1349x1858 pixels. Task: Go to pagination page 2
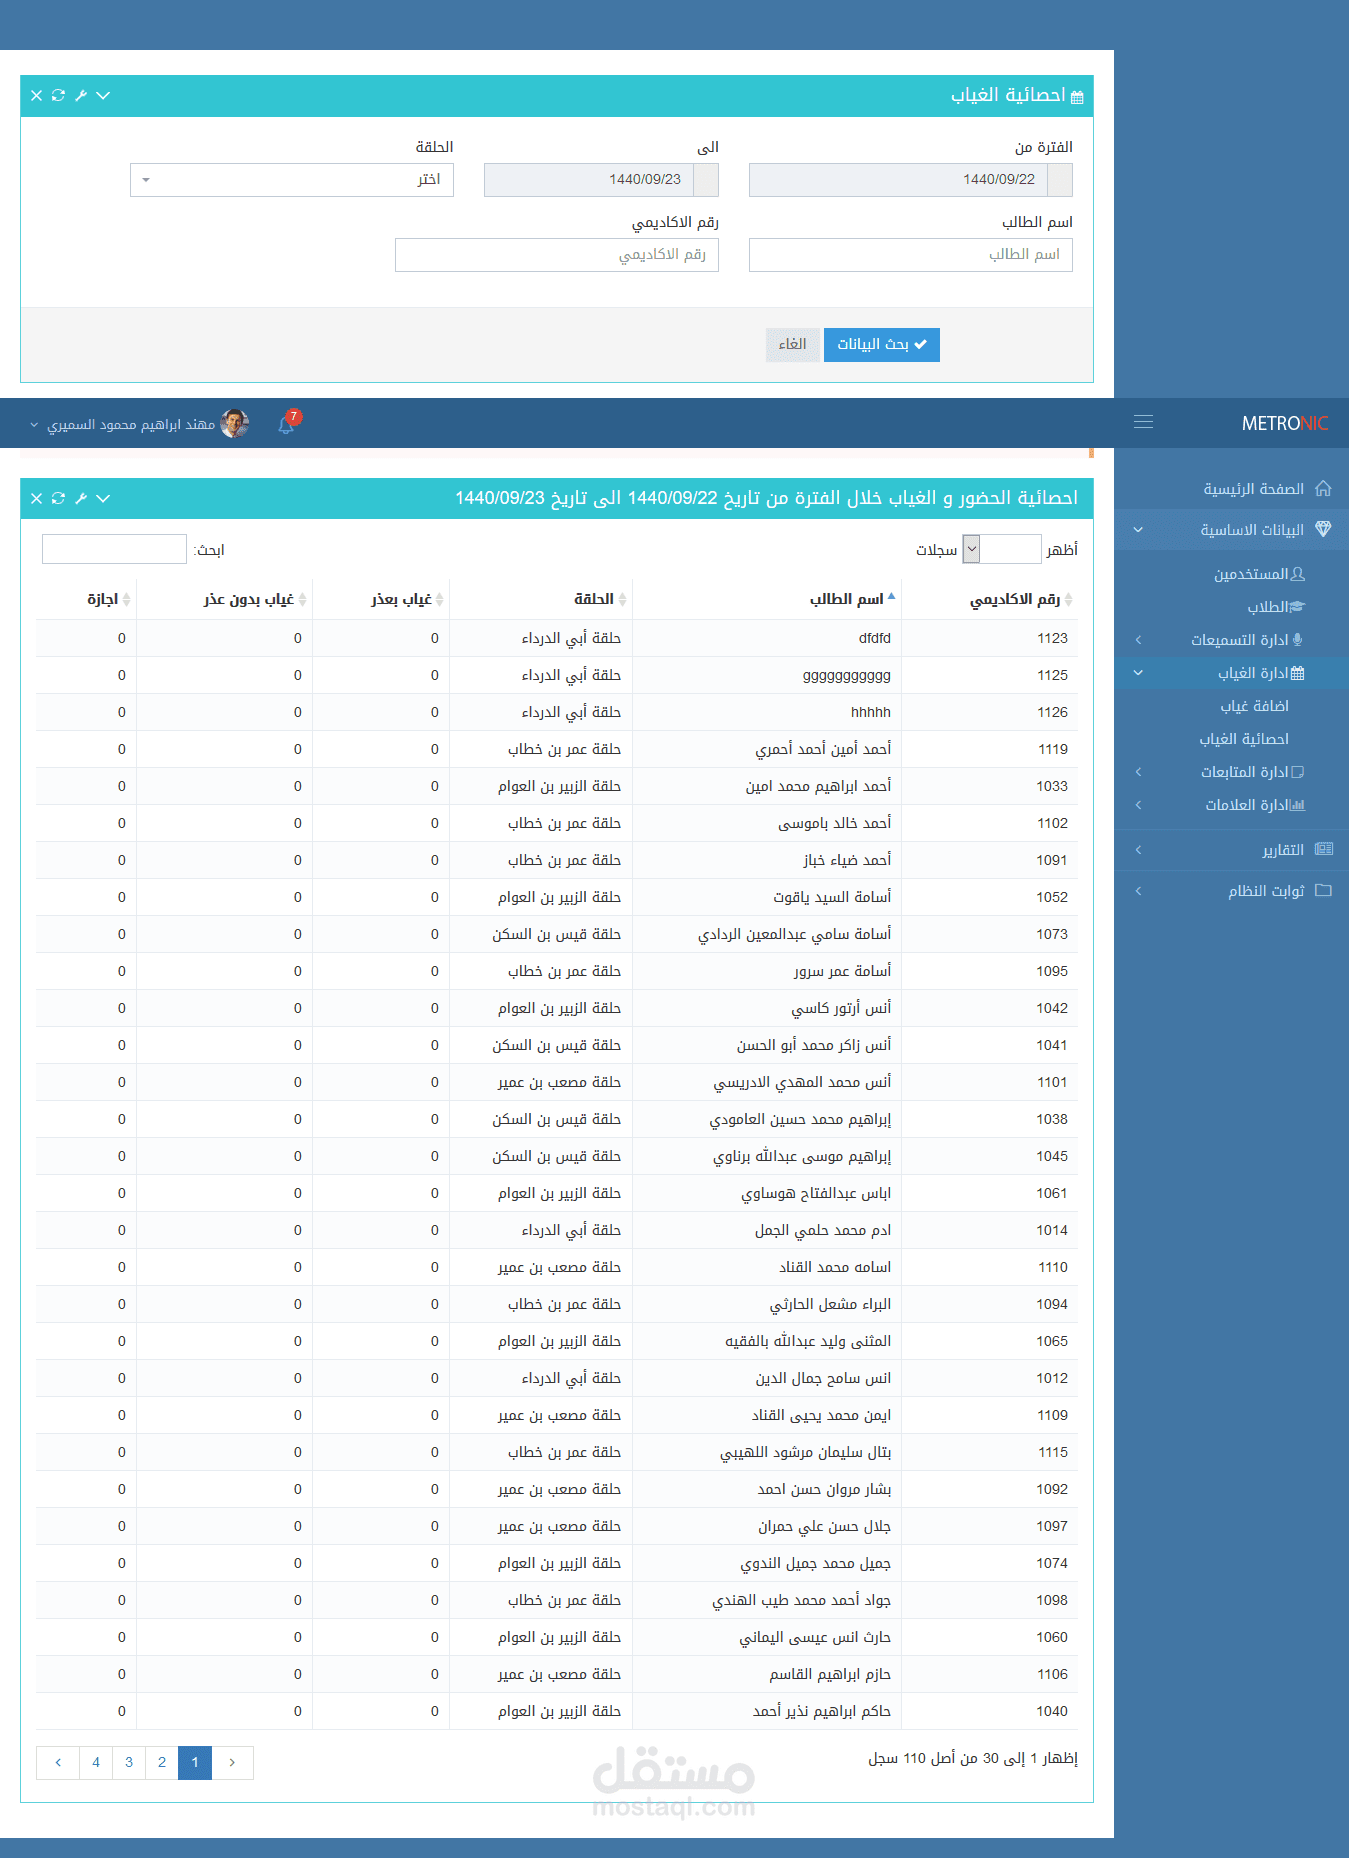(162, 1763)
